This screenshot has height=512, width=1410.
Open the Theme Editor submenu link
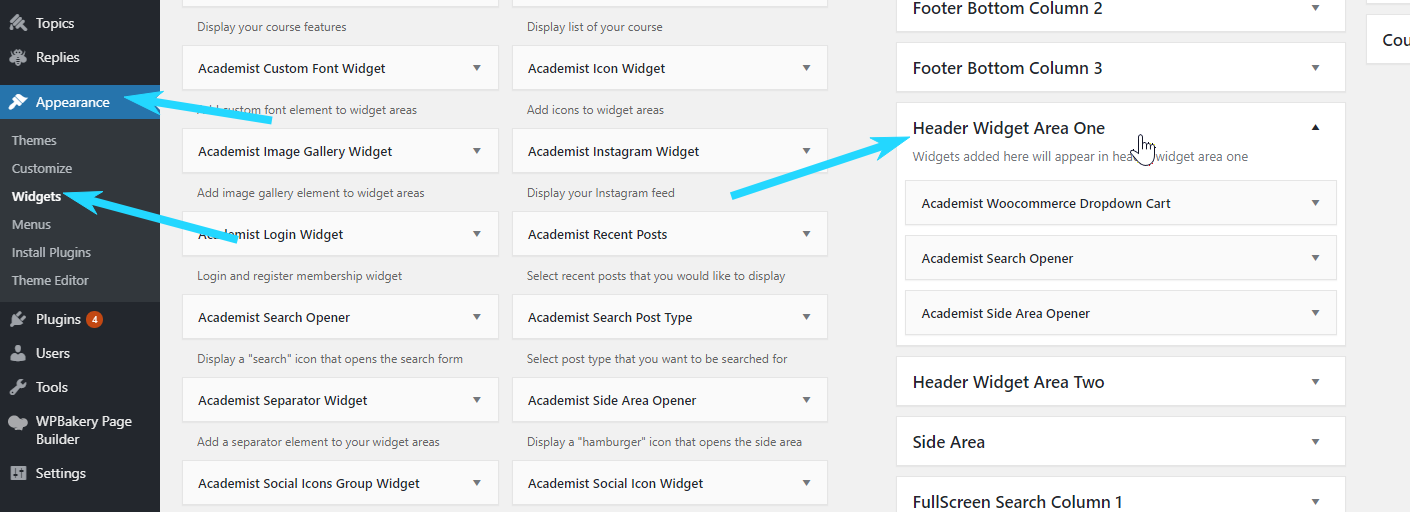pos(50,280)
